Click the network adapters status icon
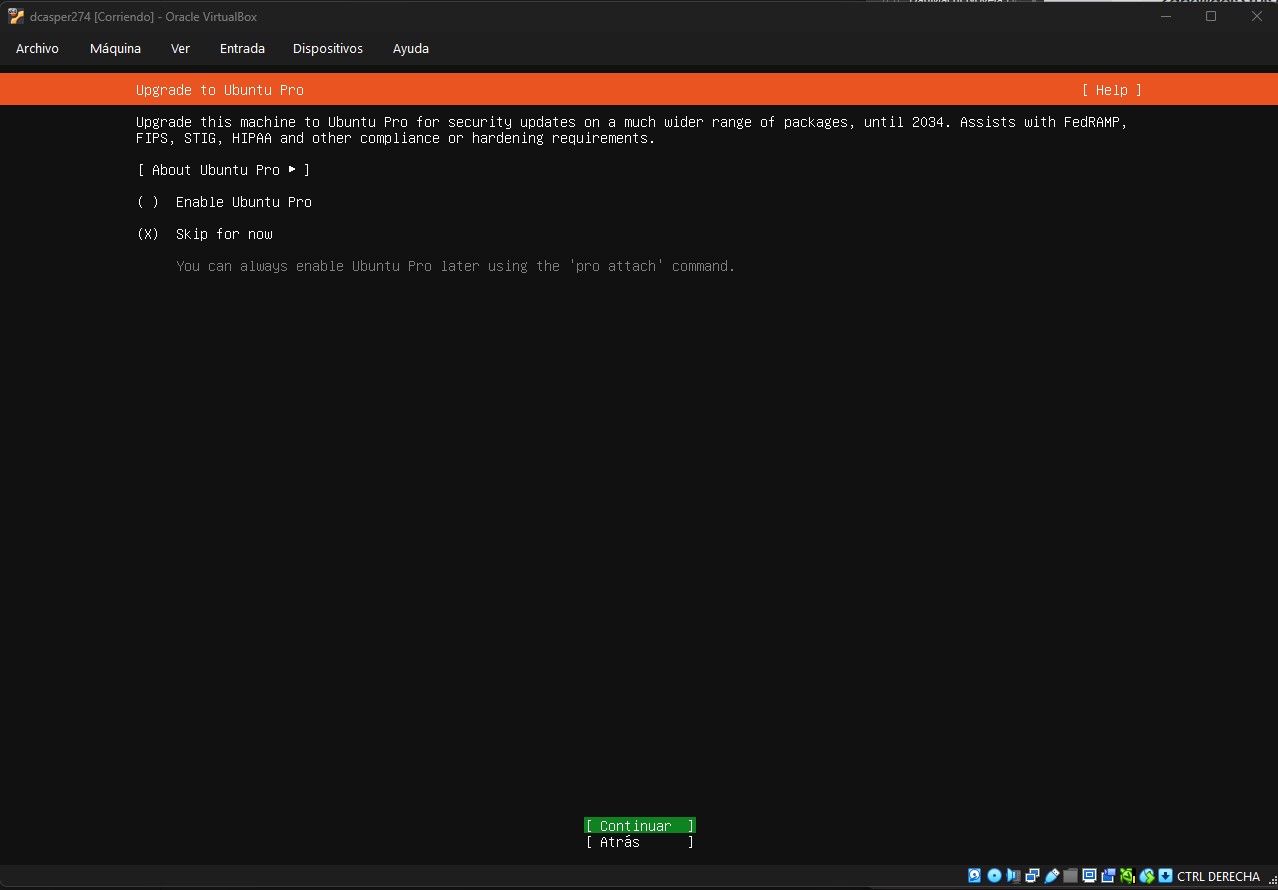Viewport: 1278px width, 890px height. click(1032, 876)
